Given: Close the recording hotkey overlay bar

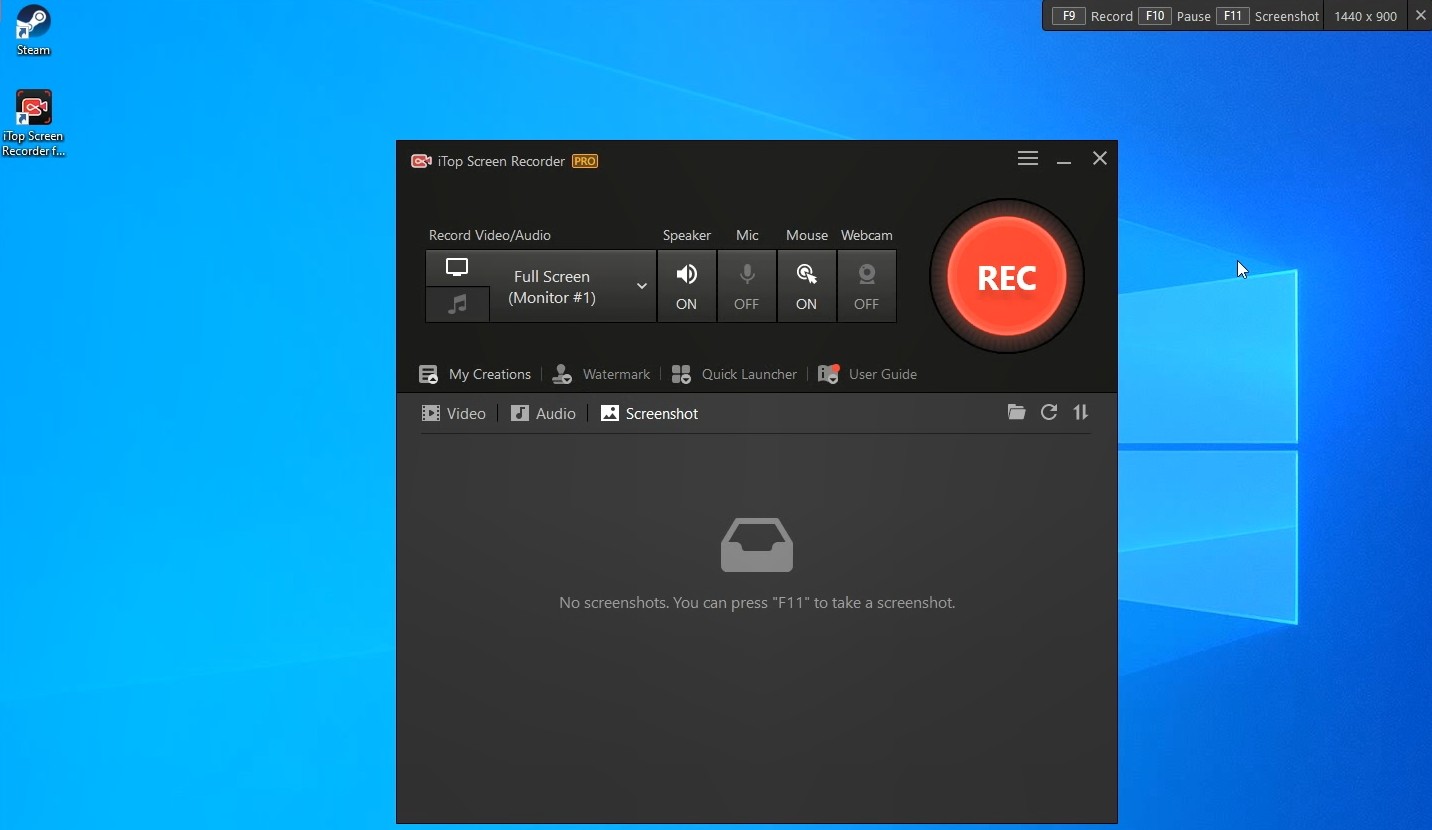Looking at the screenshot, I should 1420,16.
